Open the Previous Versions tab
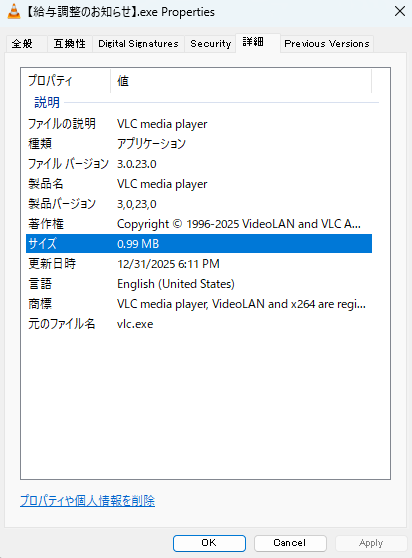The height and width of the screenshot is (558, 412). point(327,44)
